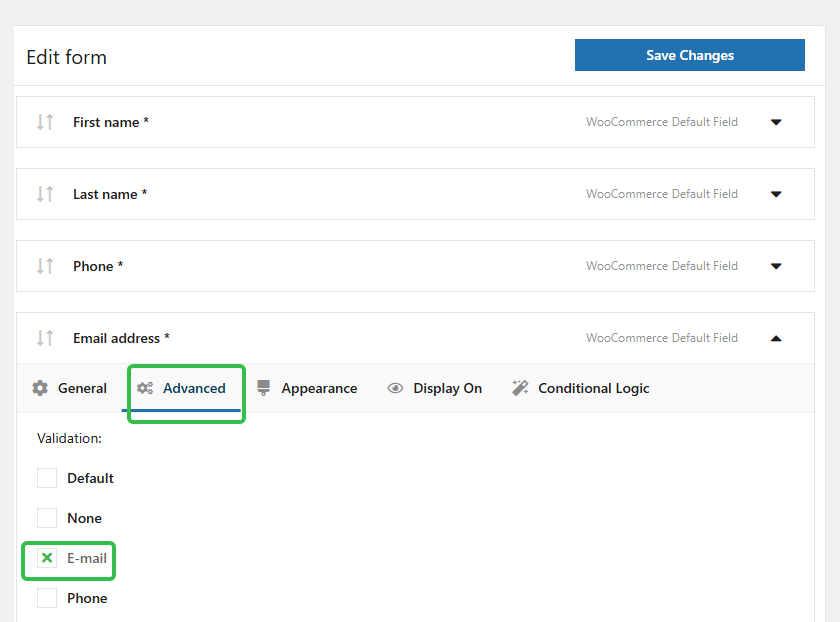Click the sort arrows icon for First name
This screenshot has width=840, height=622.
coord(45,122)
